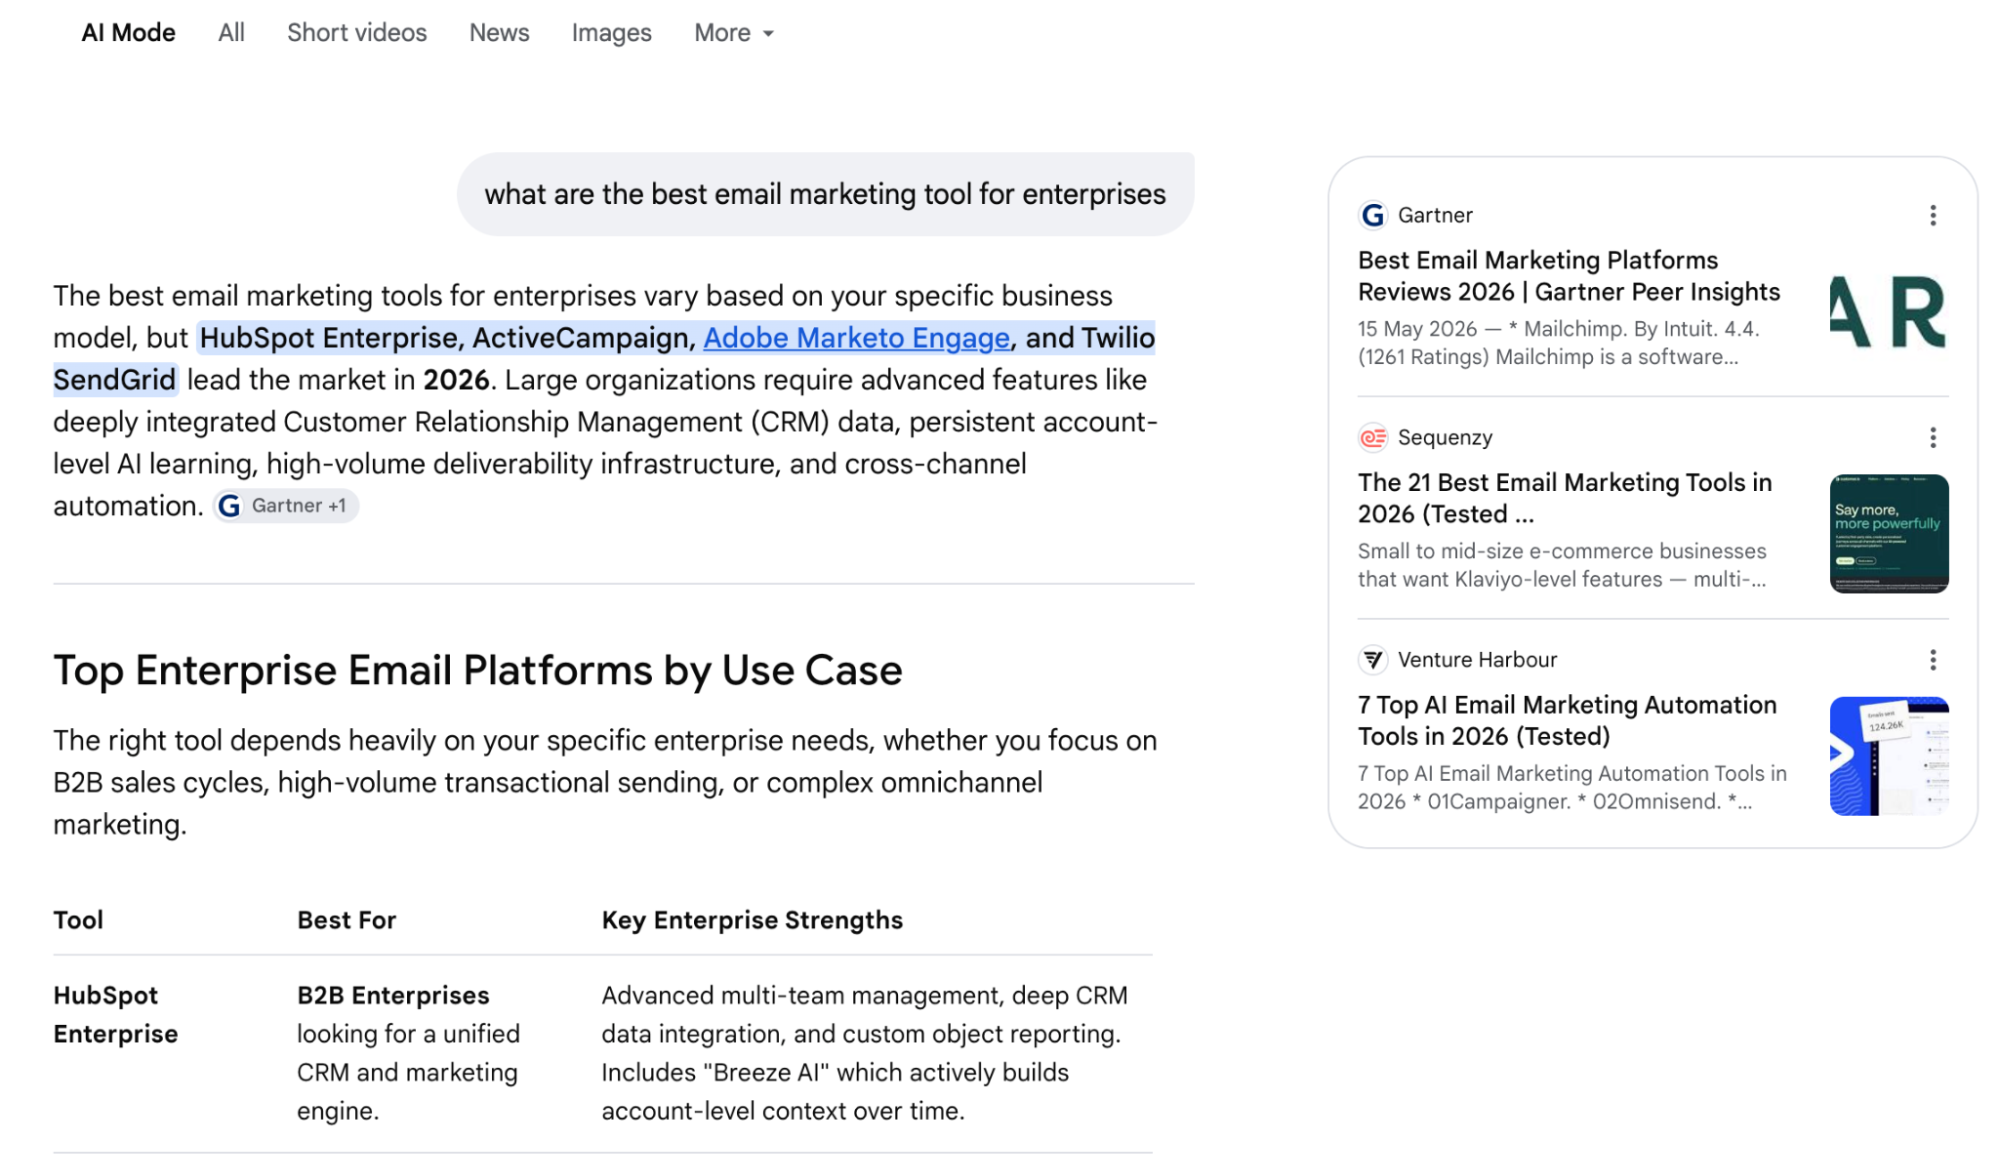Open the three-dot menu for Sequenzy result
This screenshot has height=1163, width=1999.
pos(1932,437)
